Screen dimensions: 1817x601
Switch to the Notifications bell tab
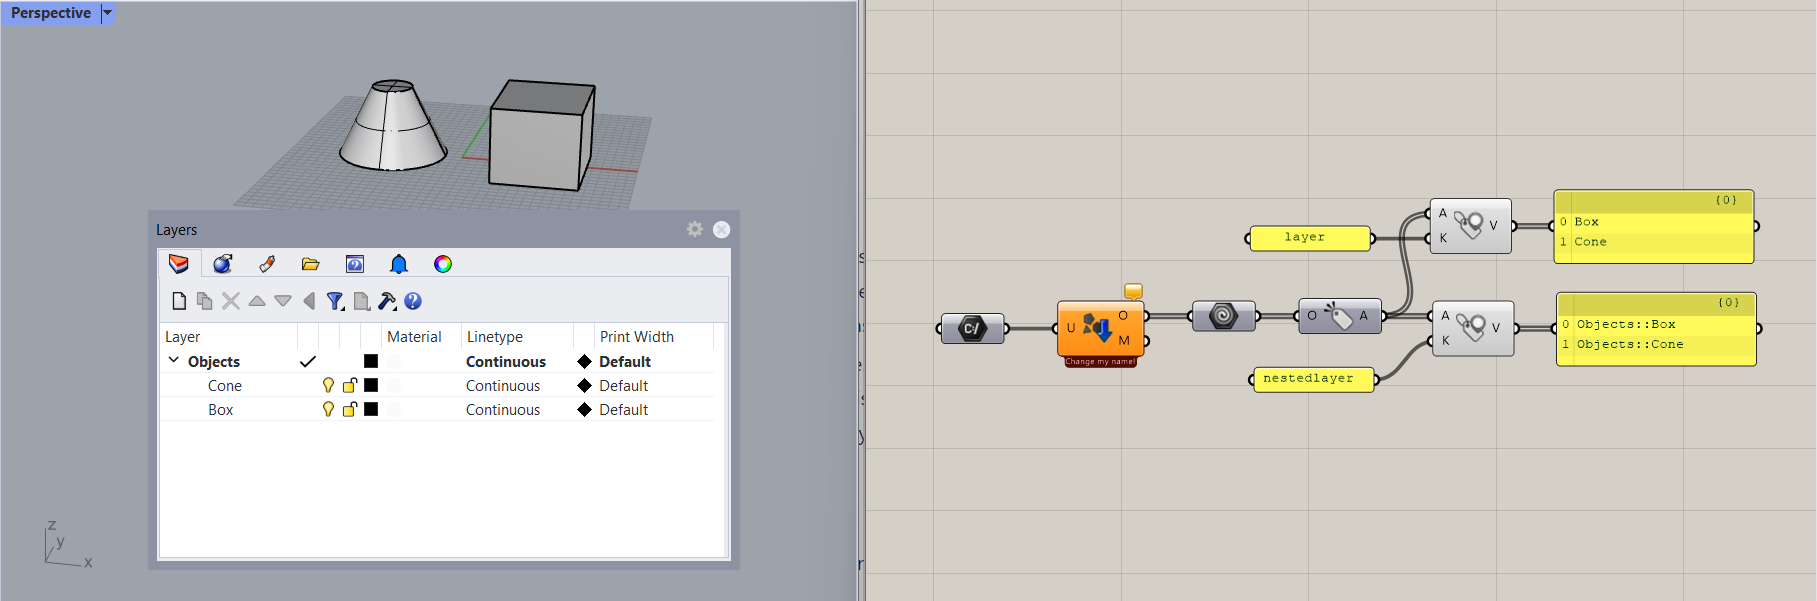click(x=399, y=264)
